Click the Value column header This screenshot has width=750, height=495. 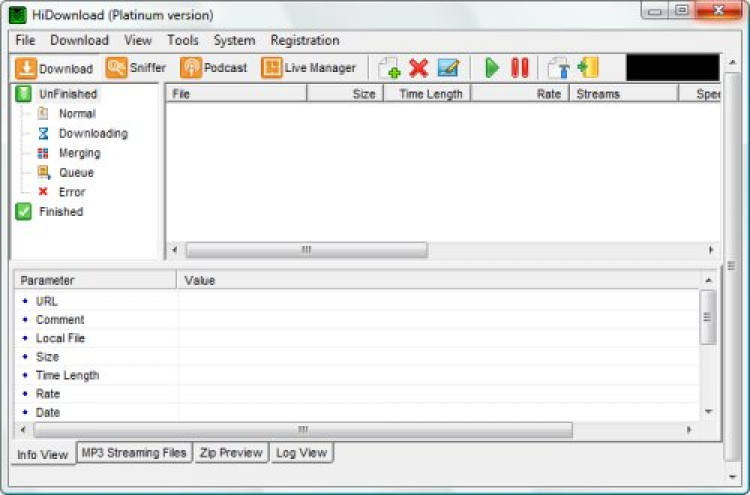click(438, 280)
